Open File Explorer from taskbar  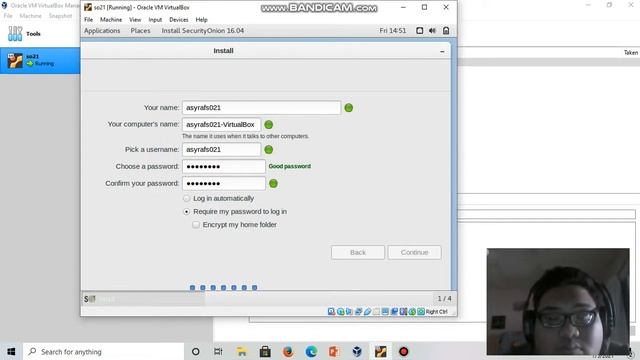242,351
